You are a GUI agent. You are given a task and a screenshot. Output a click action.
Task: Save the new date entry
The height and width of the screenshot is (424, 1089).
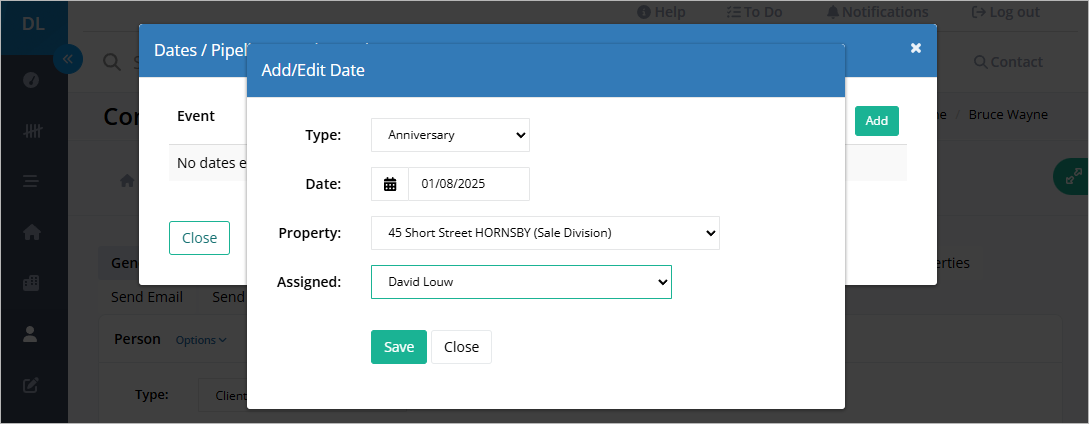coord(399,347)
